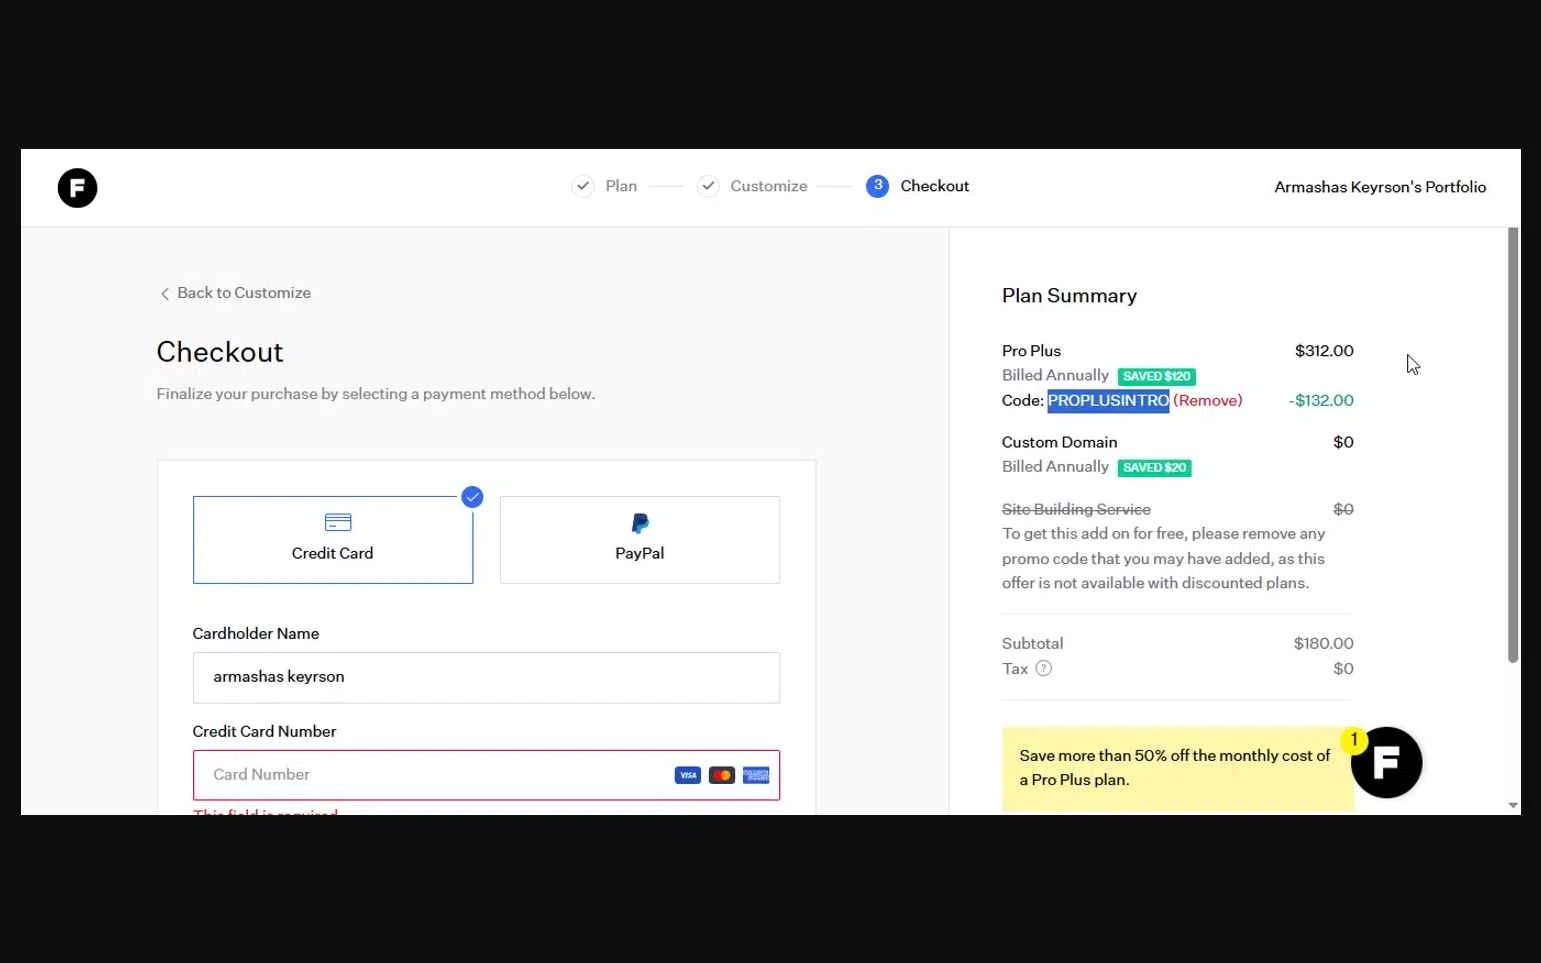Open the floating F chat widget
Screen dimensions: 1541x963
point(1386,763)
